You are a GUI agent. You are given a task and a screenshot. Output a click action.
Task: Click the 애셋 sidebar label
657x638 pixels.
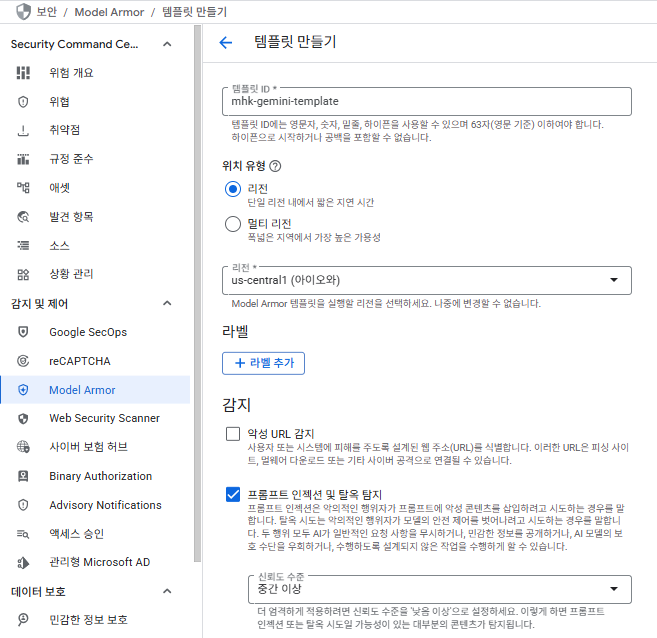(59, 188)
